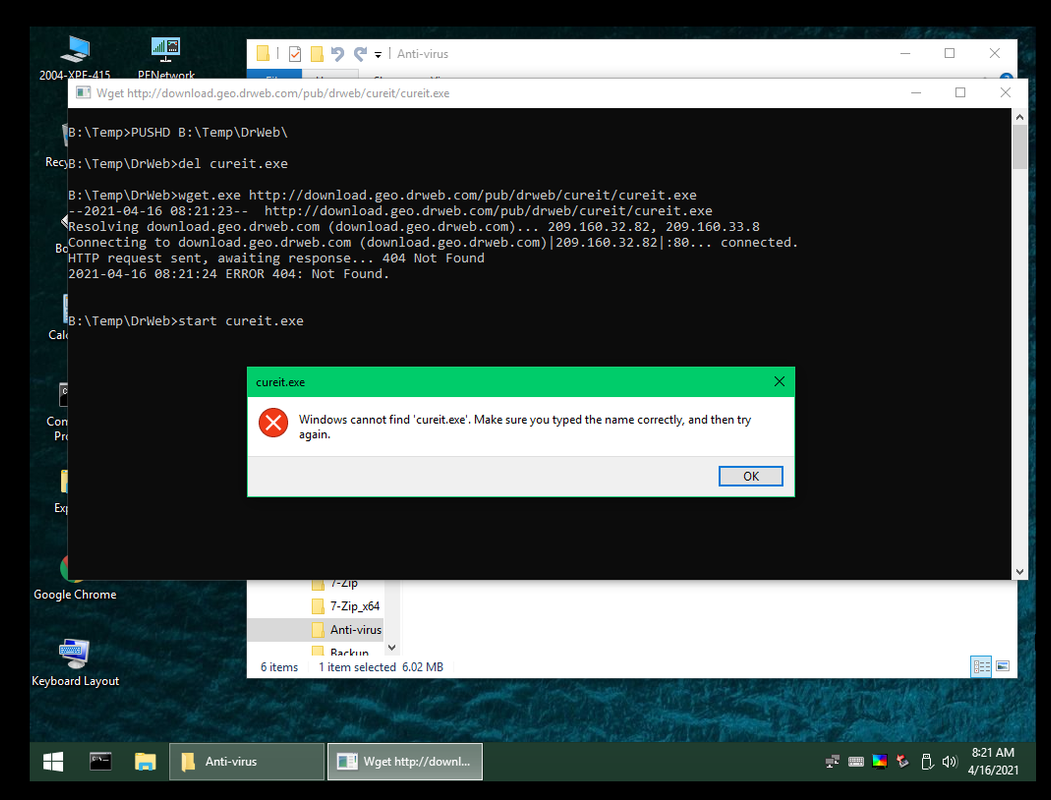Open the 2004-XPE-415 desktop icon

[74, 58]
